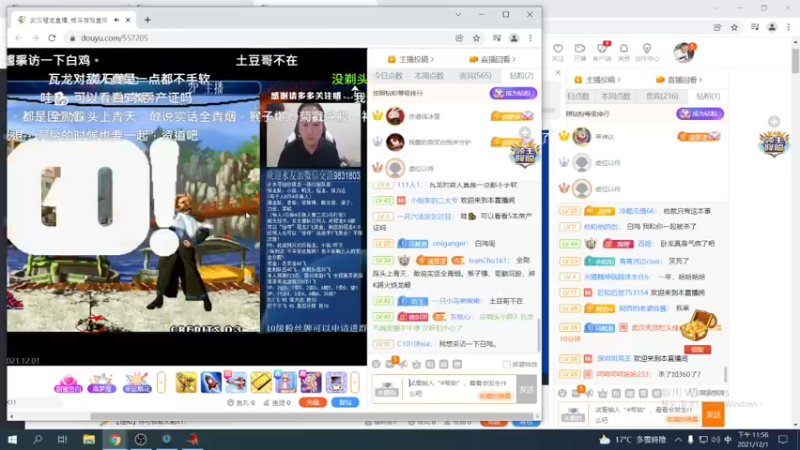800x450 pixels.
Task: Open front window Chrome three-dot menu
Action: pos(531,38)
